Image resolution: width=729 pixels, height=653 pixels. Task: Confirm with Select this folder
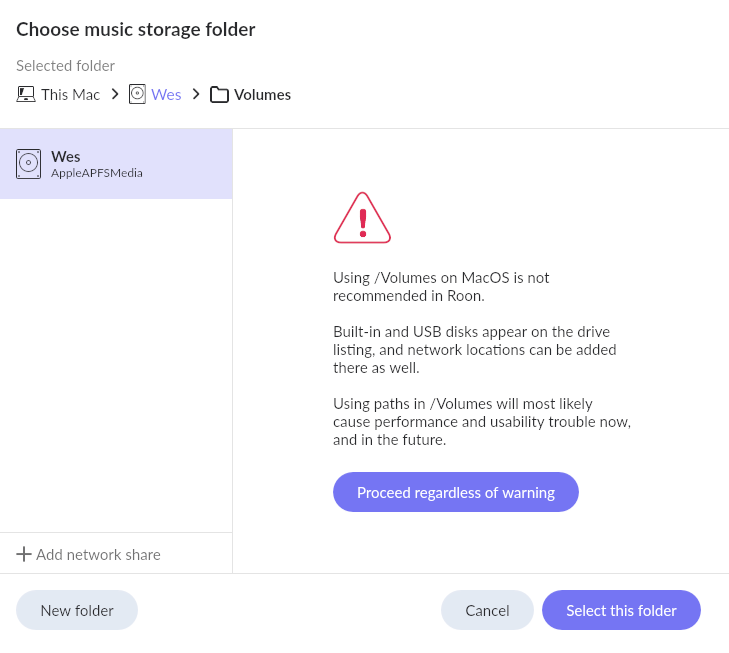coord(621,610)
